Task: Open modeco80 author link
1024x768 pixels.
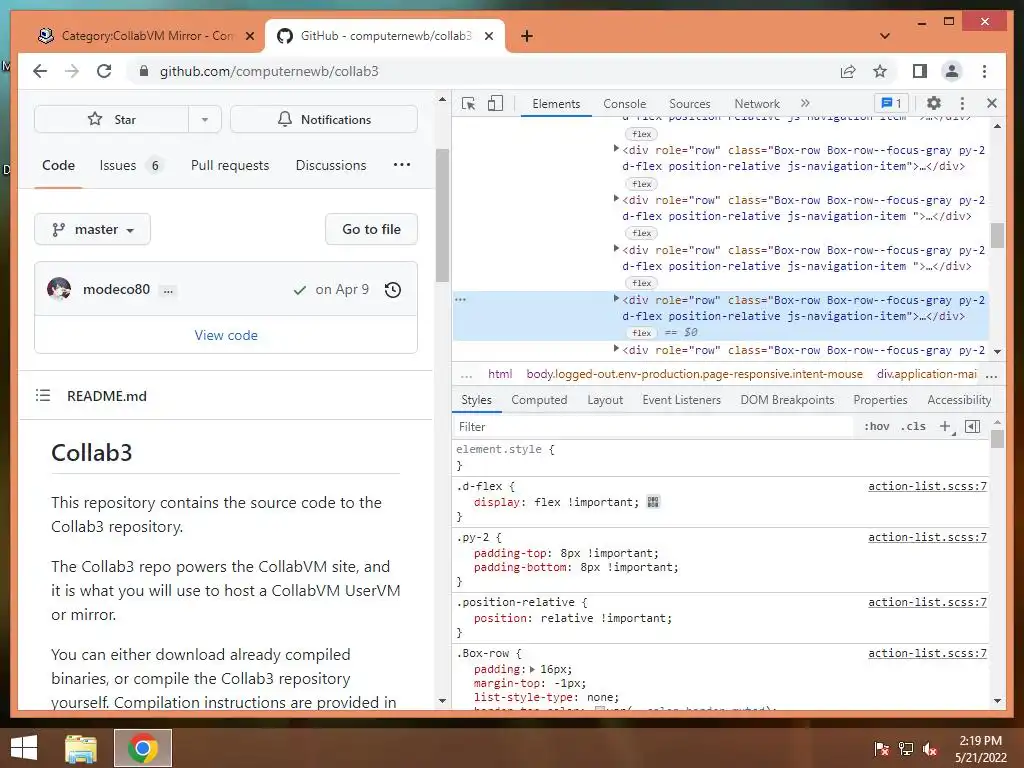Action: coord(116,289)
